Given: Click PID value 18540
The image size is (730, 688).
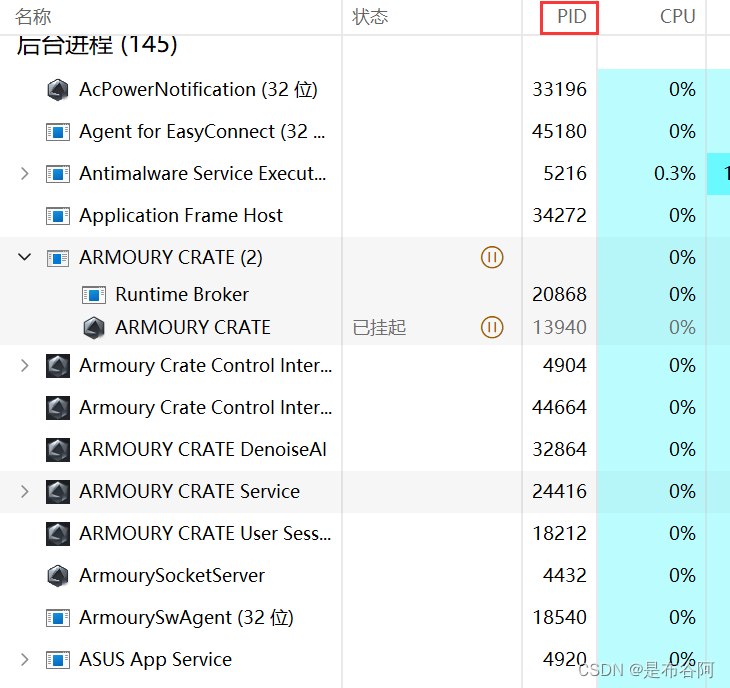Looking at the screenshot, I should [559, 618].
